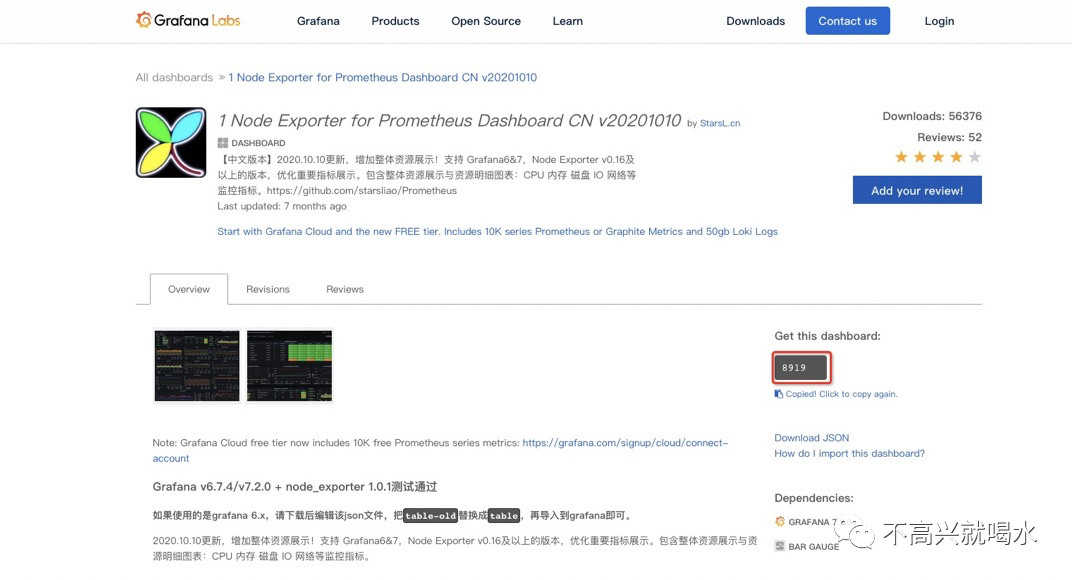Select the Overview tab
The width and height of the screenshot is (1072, 580).
[x=189, y=289]
